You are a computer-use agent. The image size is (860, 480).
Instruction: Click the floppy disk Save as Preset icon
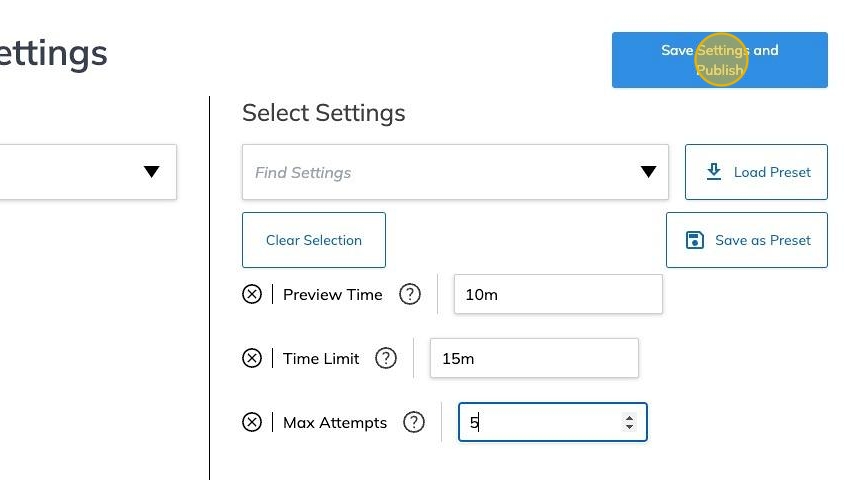pyautogui.click(x=695, y=240)
